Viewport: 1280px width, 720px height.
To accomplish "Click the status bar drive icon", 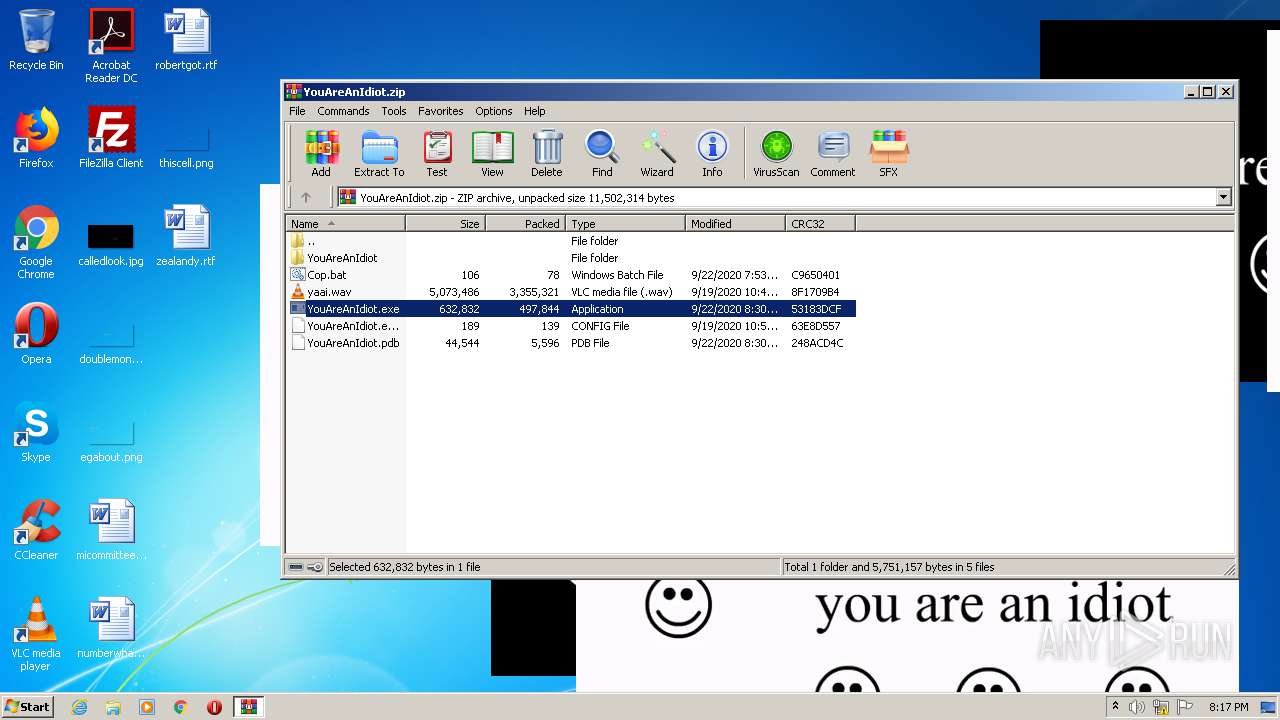I will point(297,567).
